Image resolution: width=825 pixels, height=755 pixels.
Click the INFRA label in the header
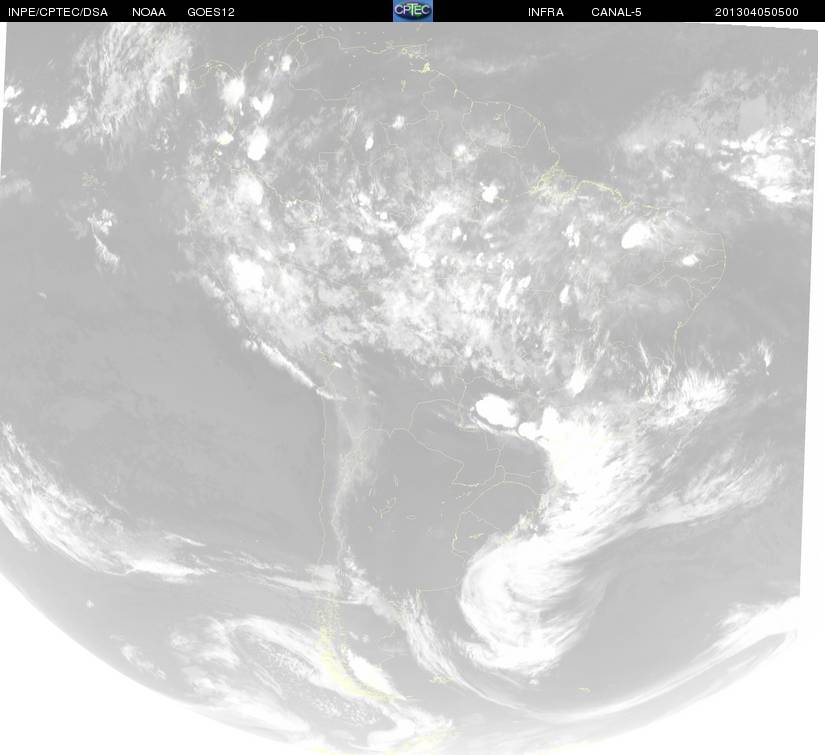pos(546,12)
